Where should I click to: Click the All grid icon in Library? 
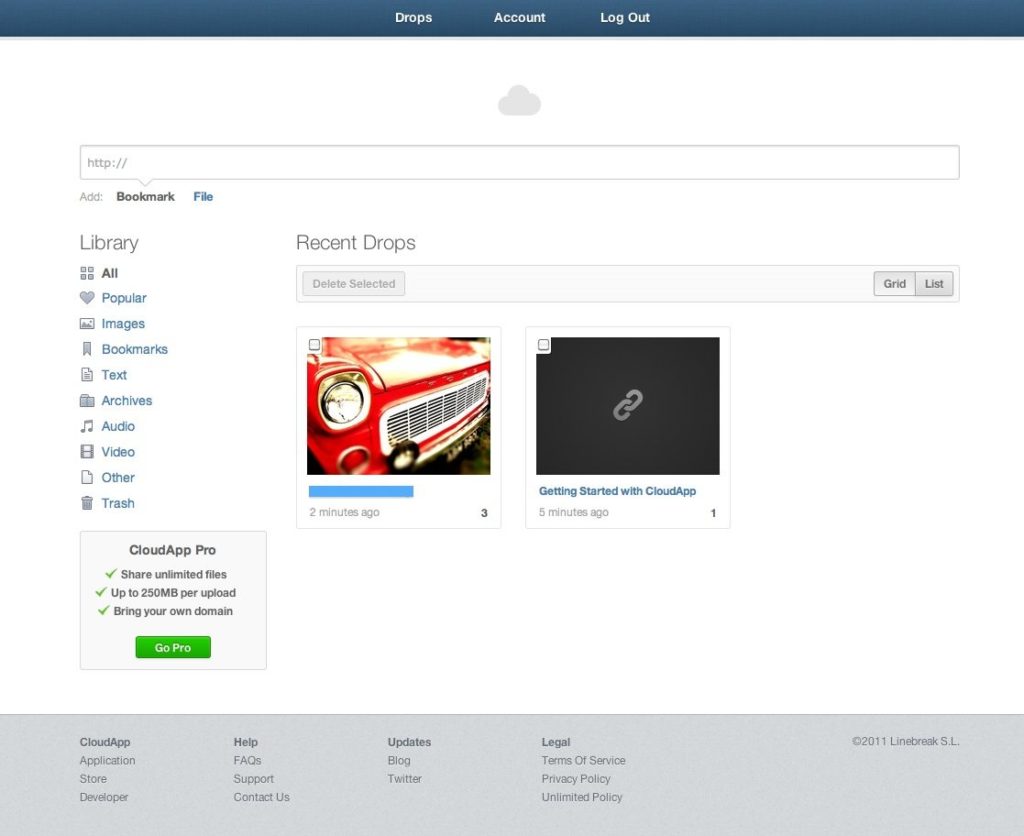pyautogui.click(x=87, y=273)
